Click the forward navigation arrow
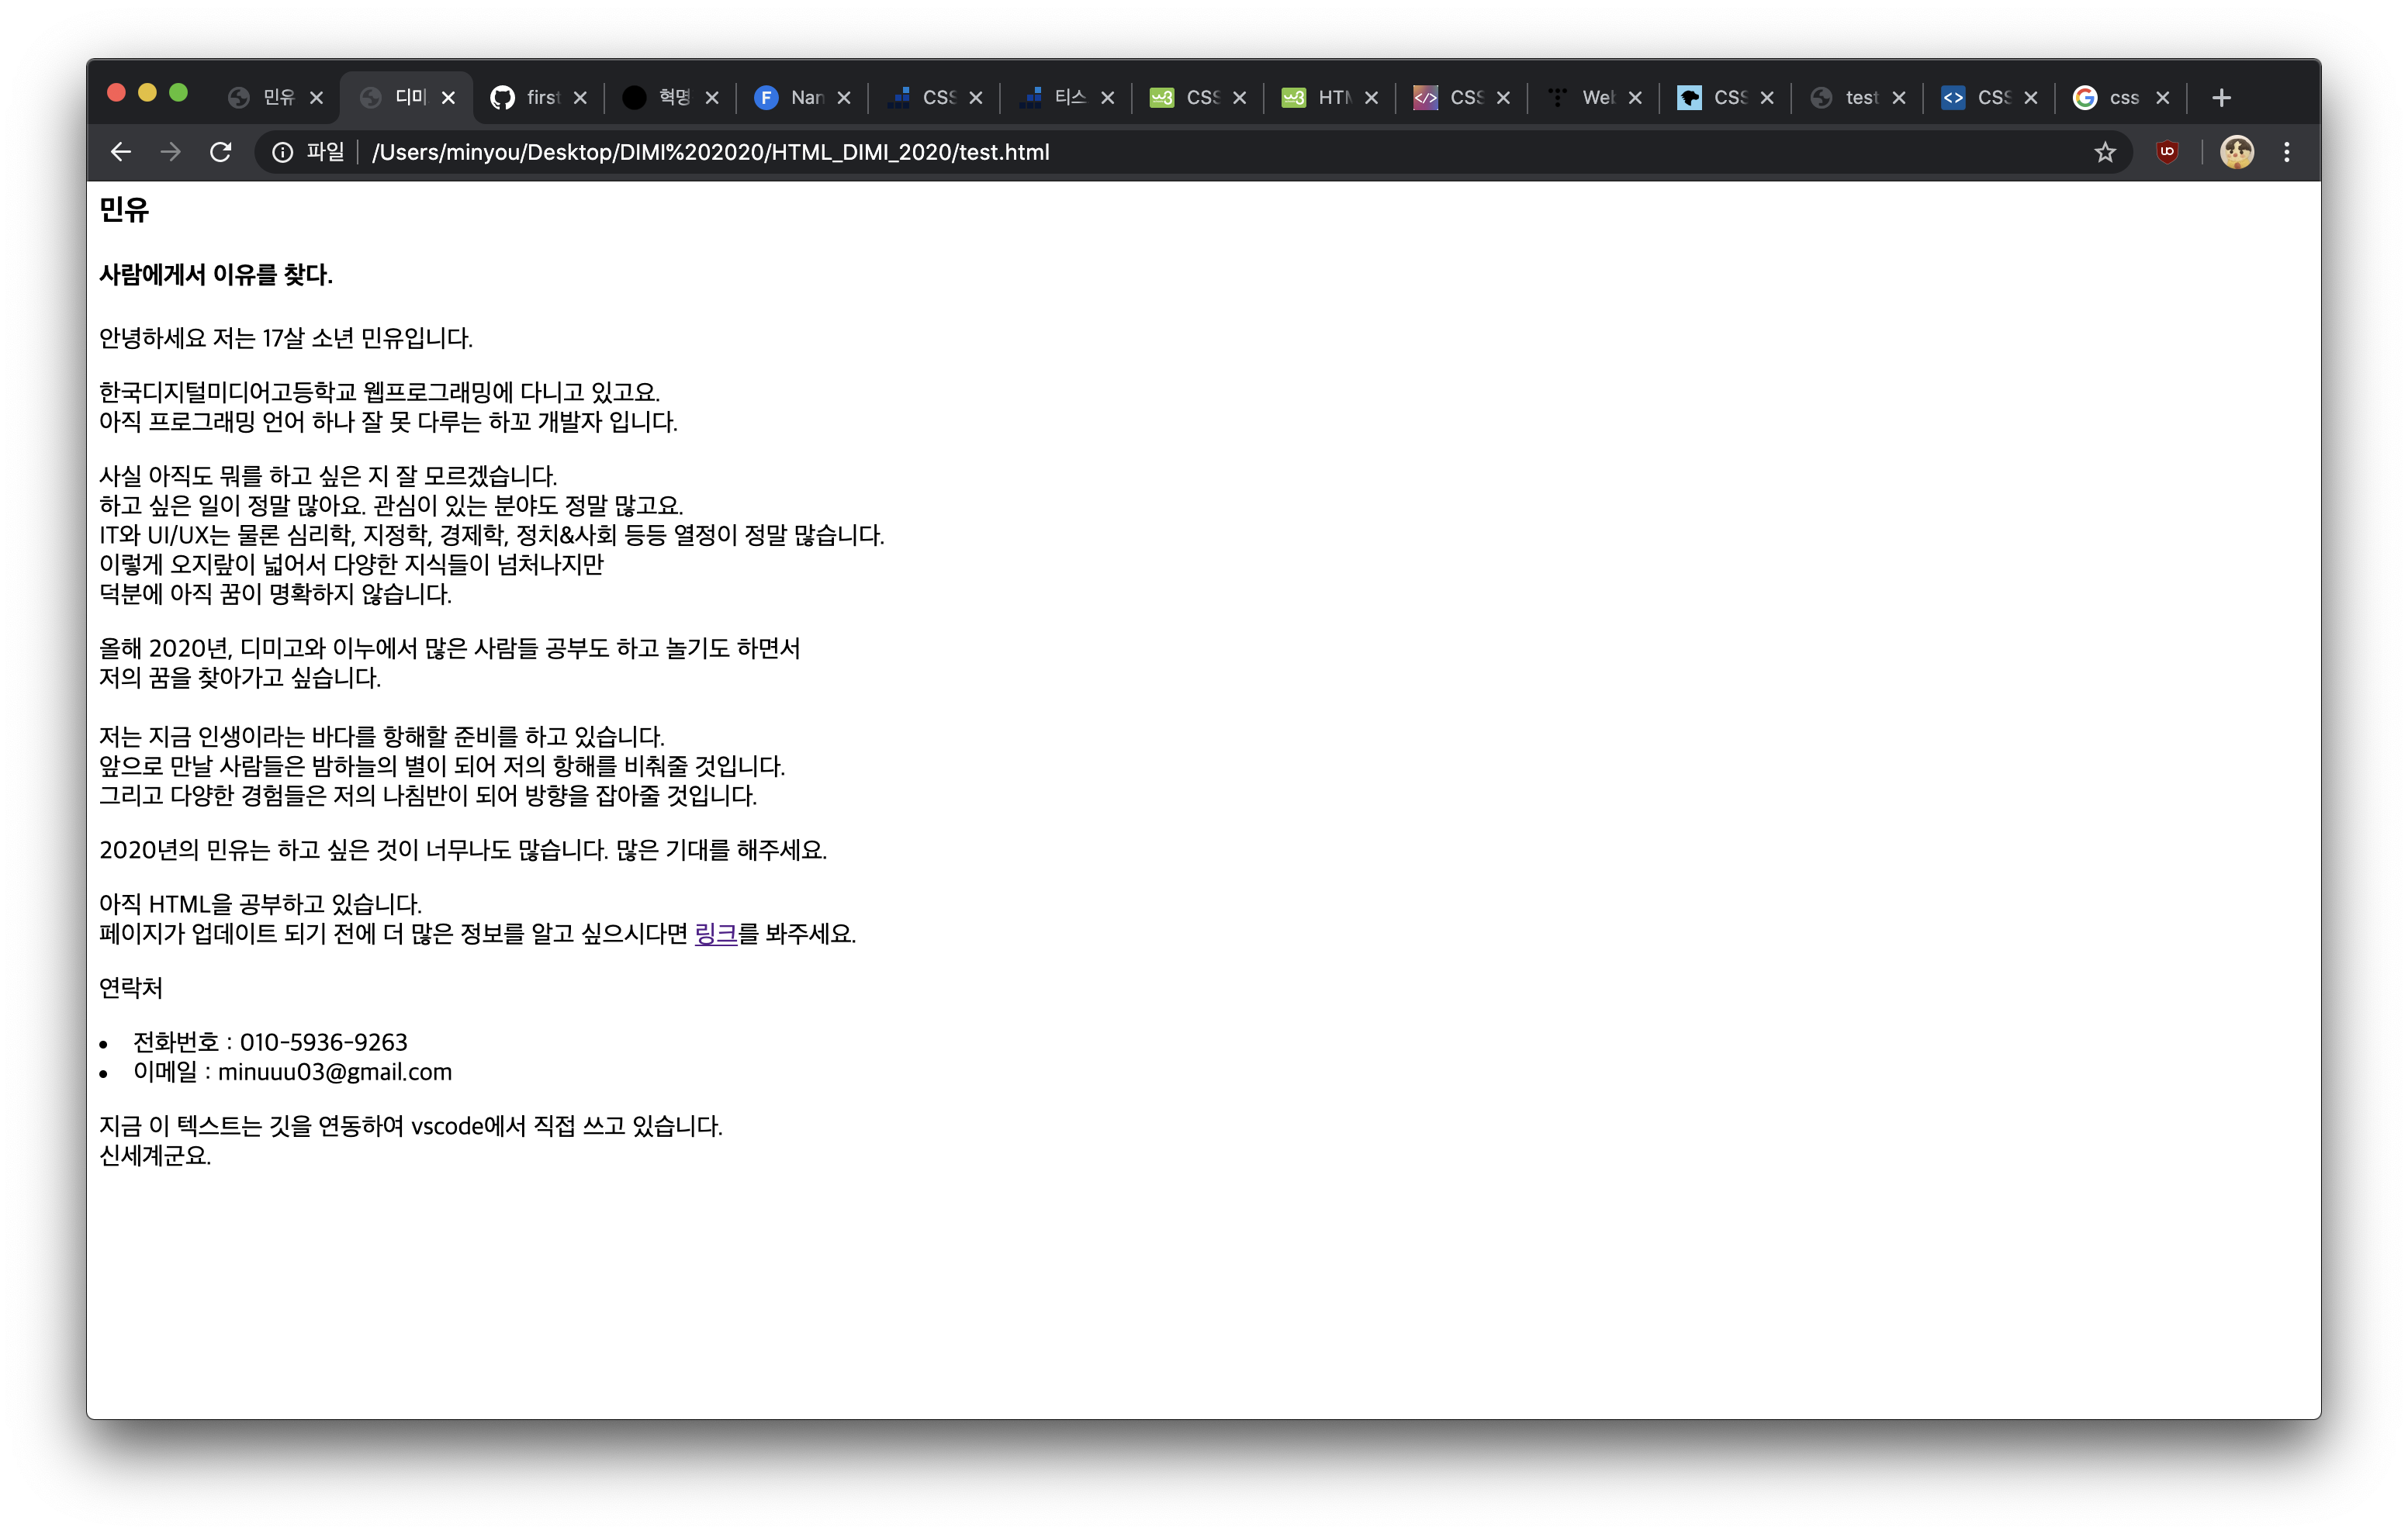 [171, 152]
